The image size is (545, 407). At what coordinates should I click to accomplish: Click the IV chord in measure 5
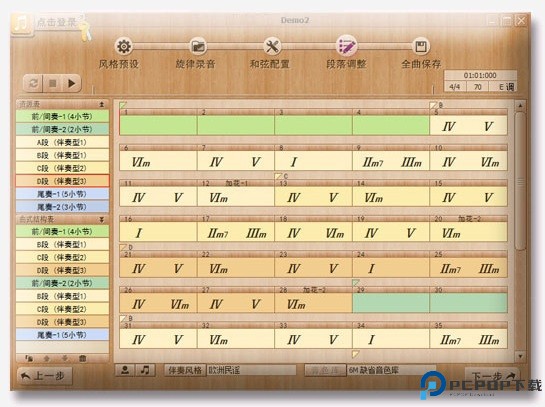449,127
